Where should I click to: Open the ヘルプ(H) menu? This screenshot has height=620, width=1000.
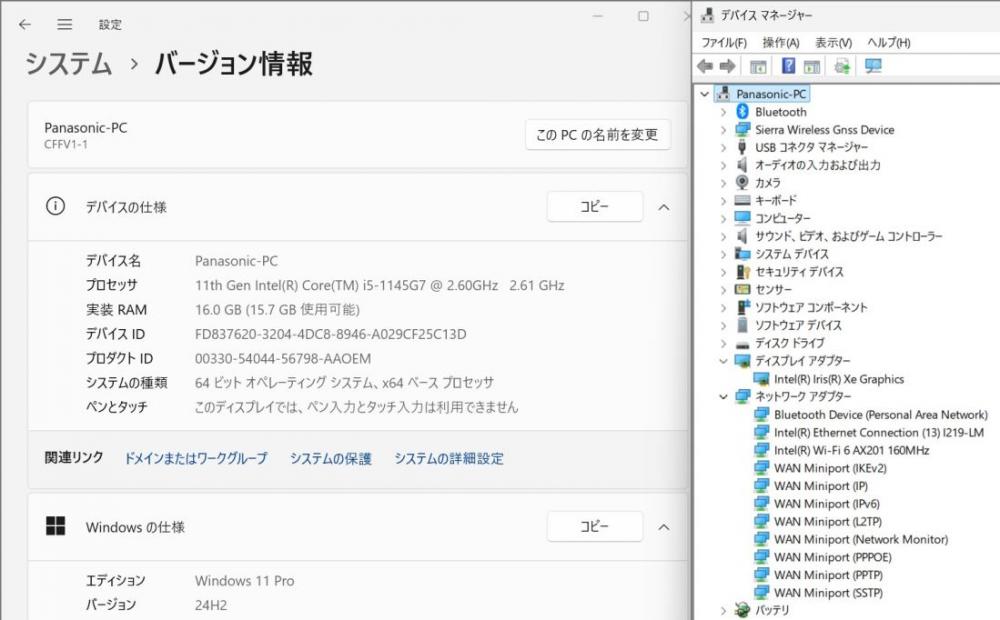888,43
